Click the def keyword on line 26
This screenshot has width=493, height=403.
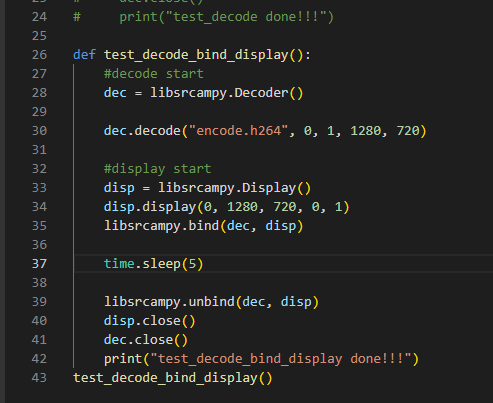click(x=84, y=55)
